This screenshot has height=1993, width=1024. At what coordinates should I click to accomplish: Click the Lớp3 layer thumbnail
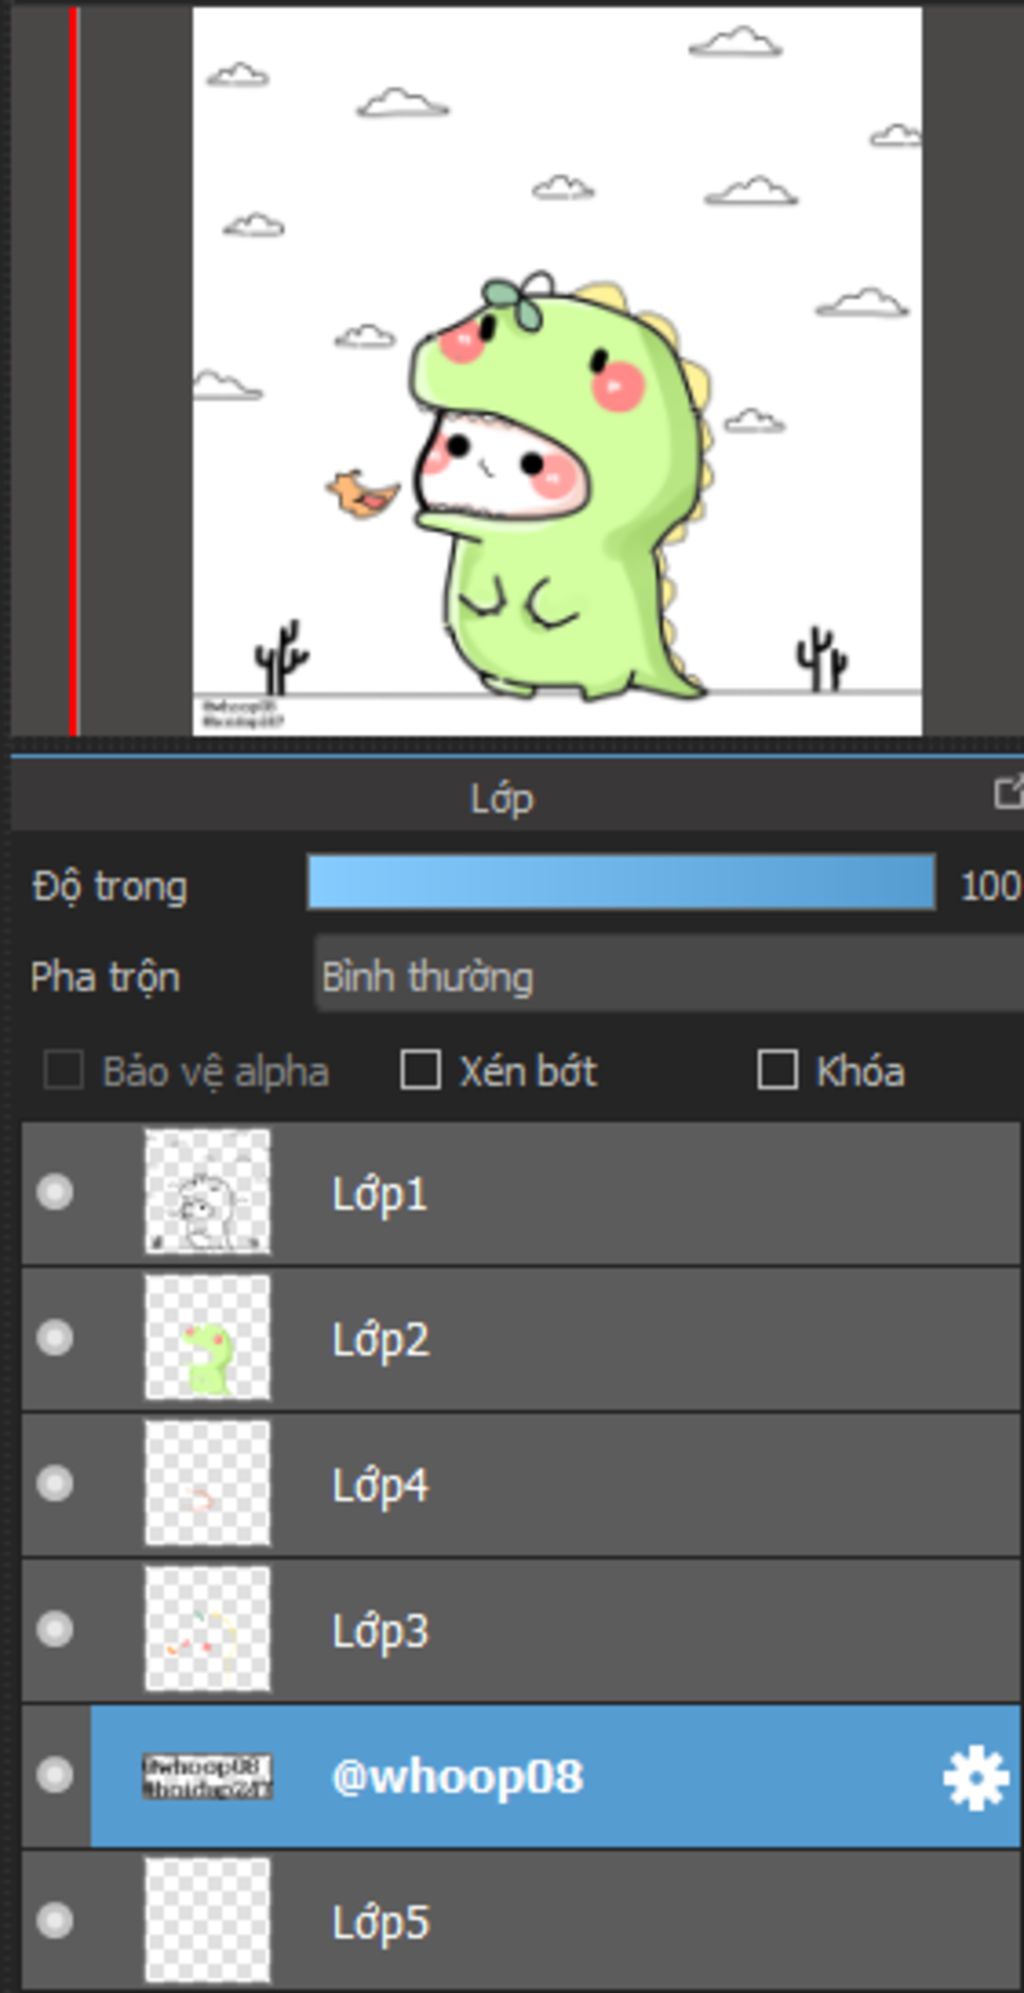(x=207, y=1629)
